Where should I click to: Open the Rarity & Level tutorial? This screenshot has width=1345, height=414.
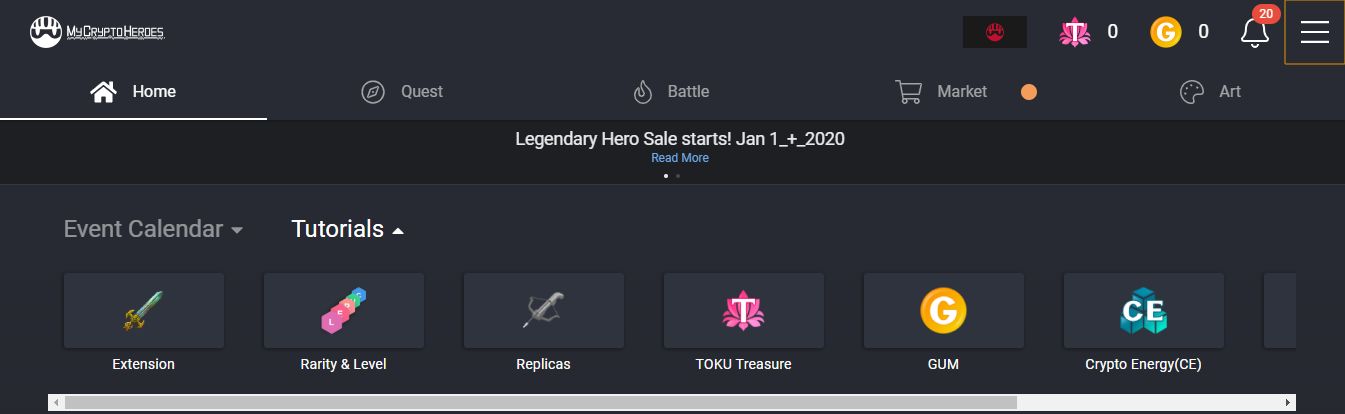[343, 311]
